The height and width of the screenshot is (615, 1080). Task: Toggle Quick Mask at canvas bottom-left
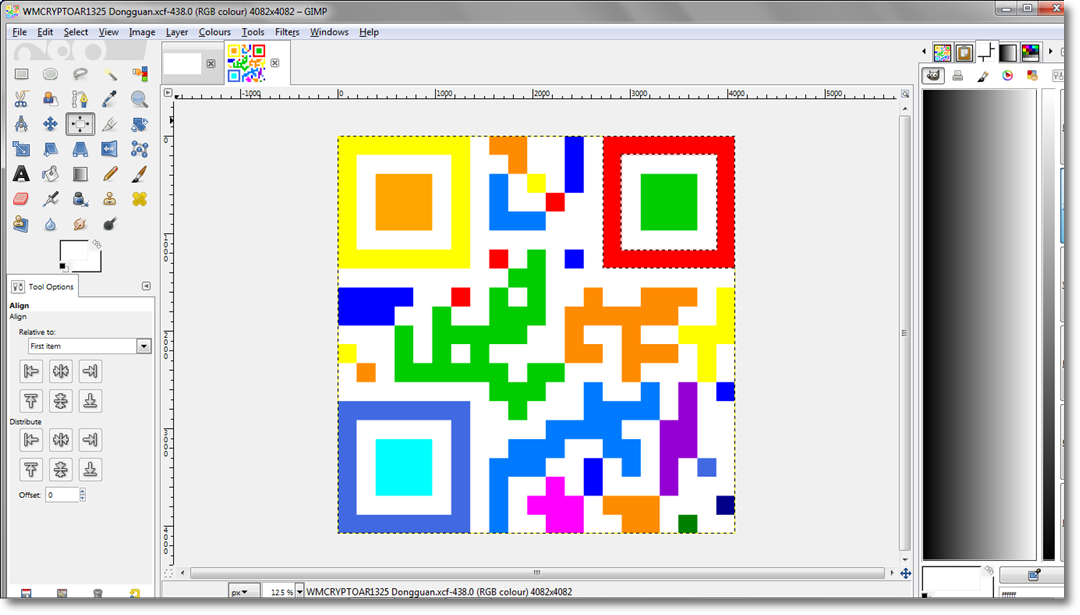[x=168, y=573]
